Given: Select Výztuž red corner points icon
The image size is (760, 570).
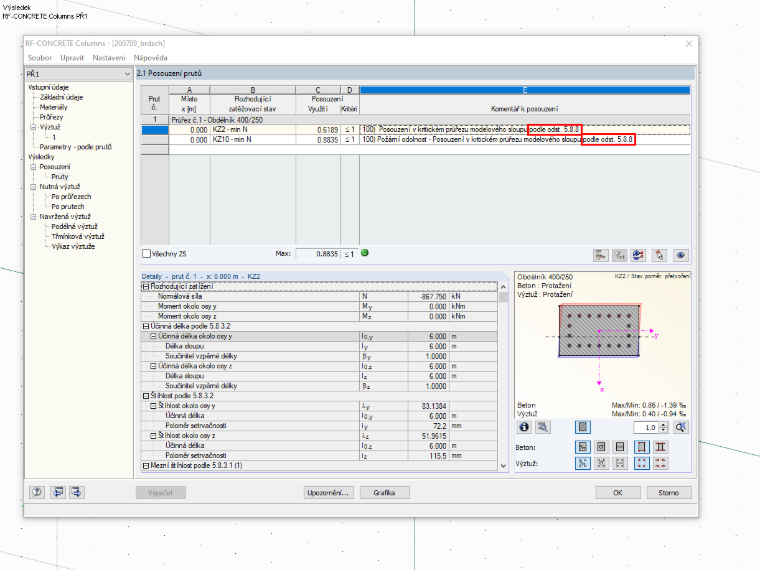Looking at the screenshot, I should [x=642, y=463].
